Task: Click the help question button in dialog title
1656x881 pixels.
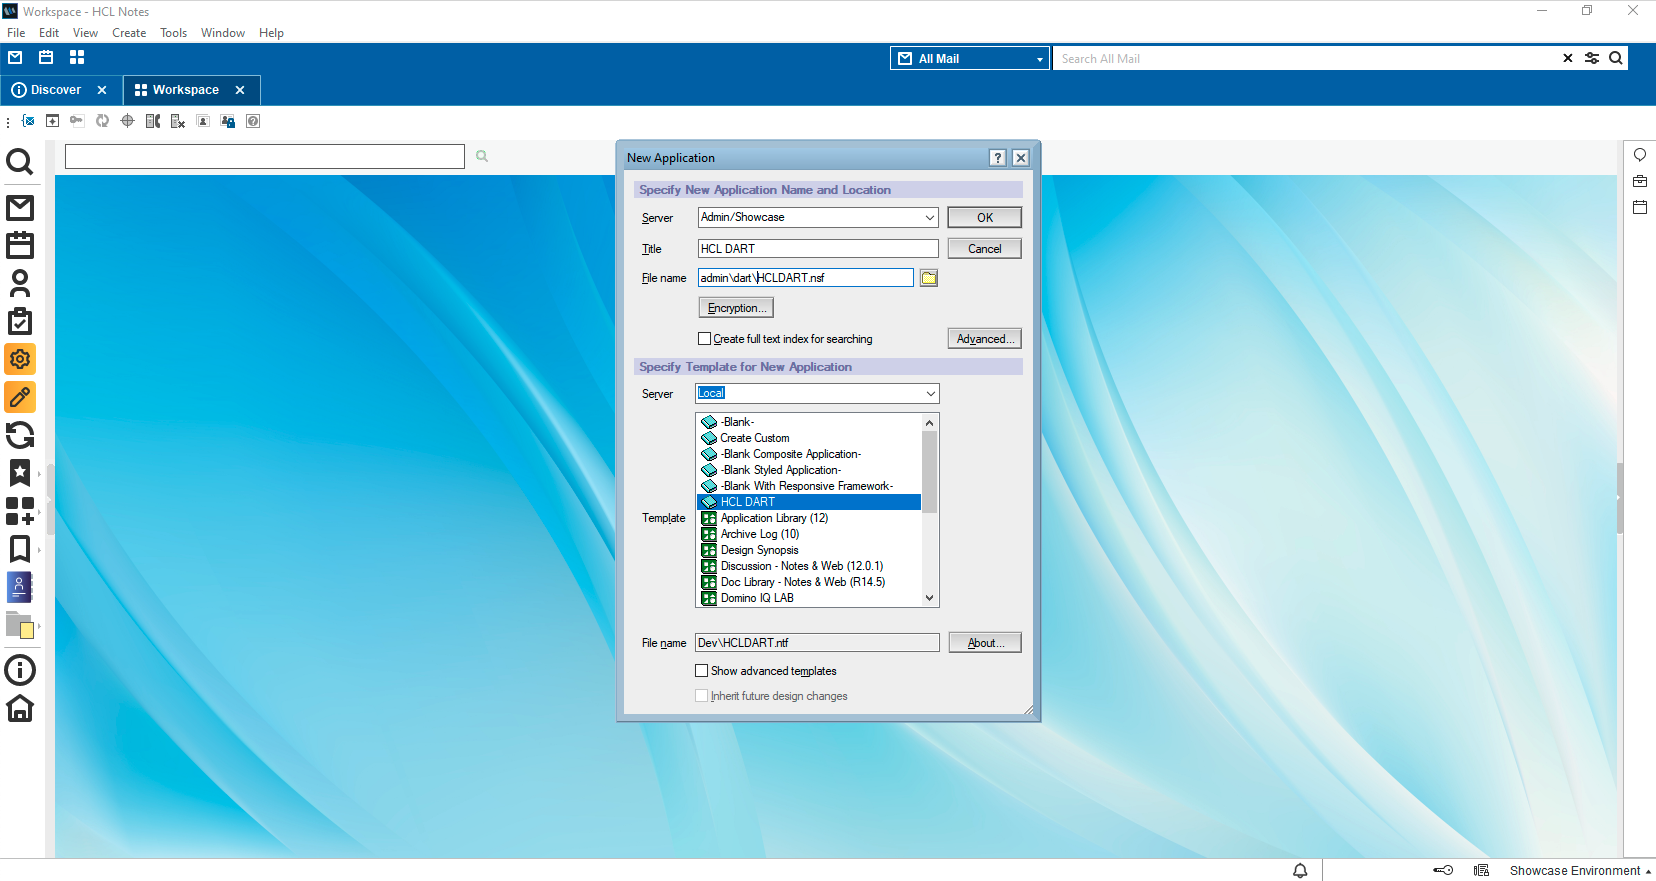Action: 998,158
